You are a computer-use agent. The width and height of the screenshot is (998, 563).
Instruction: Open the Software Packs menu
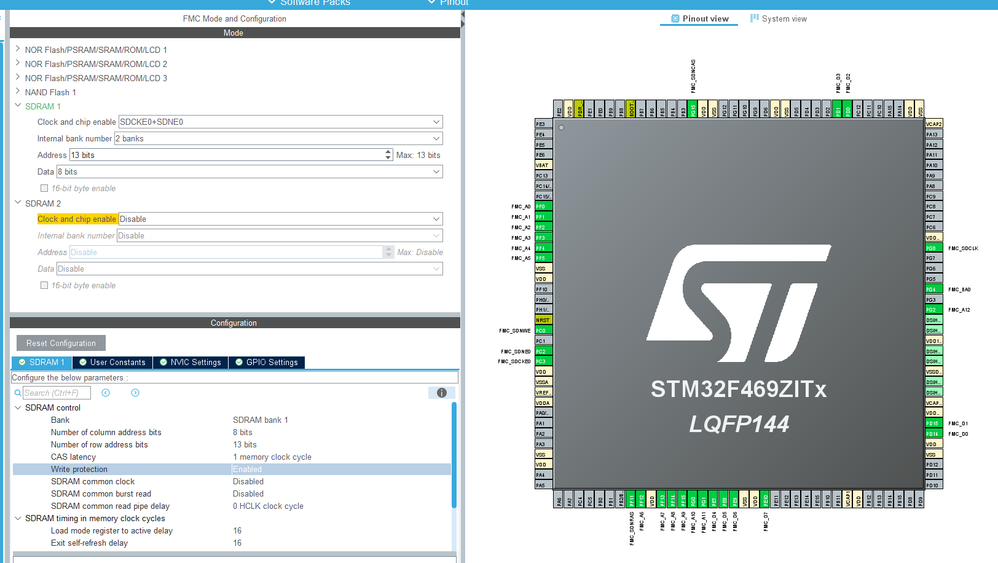coord(309,3)
